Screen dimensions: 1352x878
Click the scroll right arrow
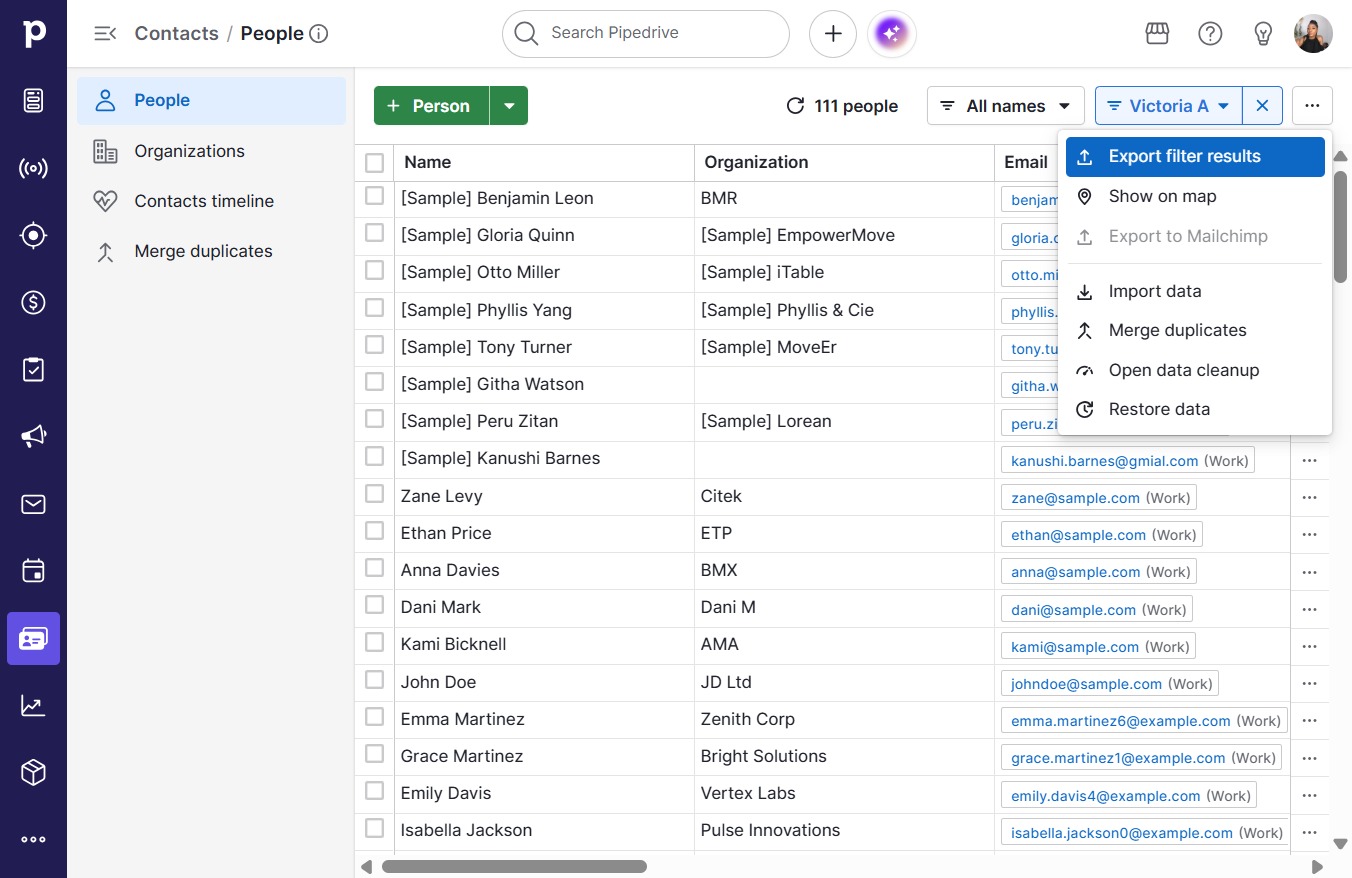tap(1317, 867)
